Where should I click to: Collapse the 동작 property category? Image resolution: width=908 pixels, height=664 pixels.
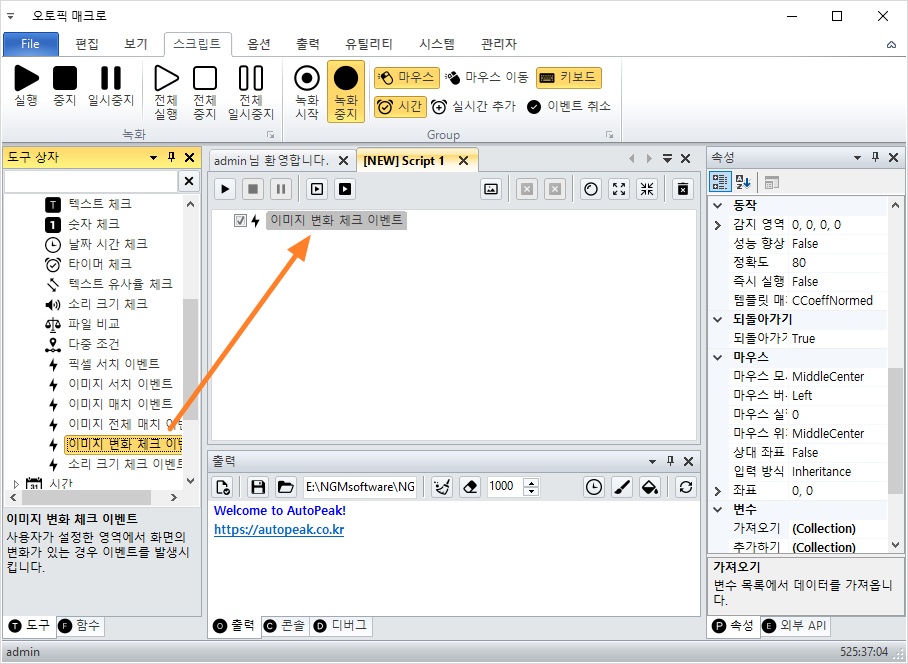tap(718, 206)
